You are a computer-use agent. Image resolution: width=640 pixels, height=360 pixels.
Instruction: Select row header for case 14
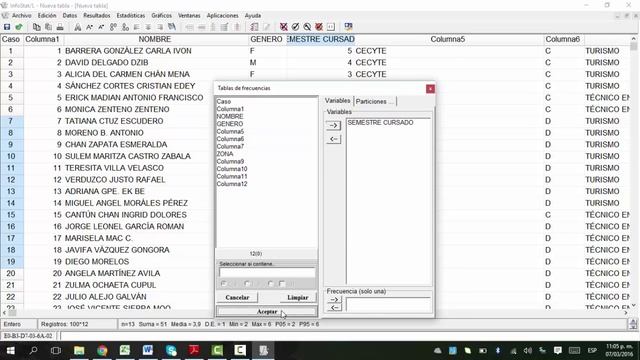click(x=11, y=203)
